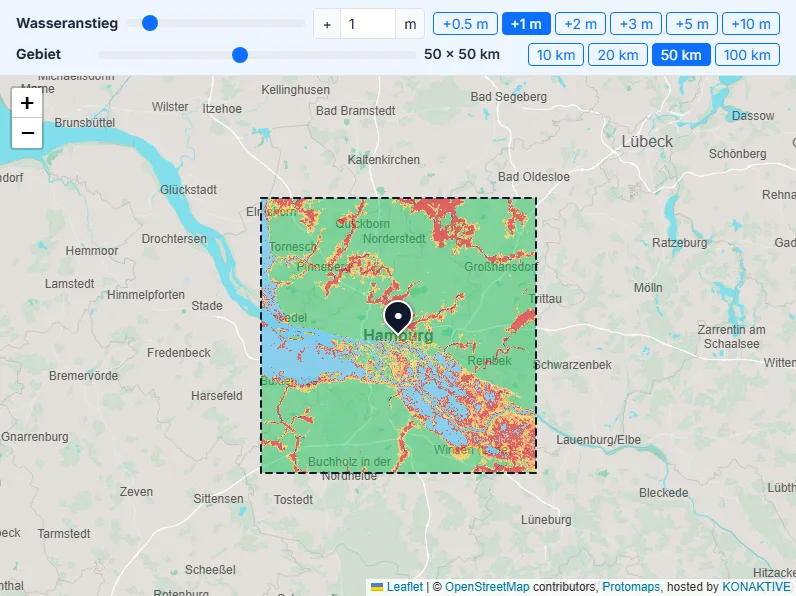Image resolution: width=796 pixels, height=596 pixels.
Task: Click the Schwarzenbek label
Action: [573, 365]
